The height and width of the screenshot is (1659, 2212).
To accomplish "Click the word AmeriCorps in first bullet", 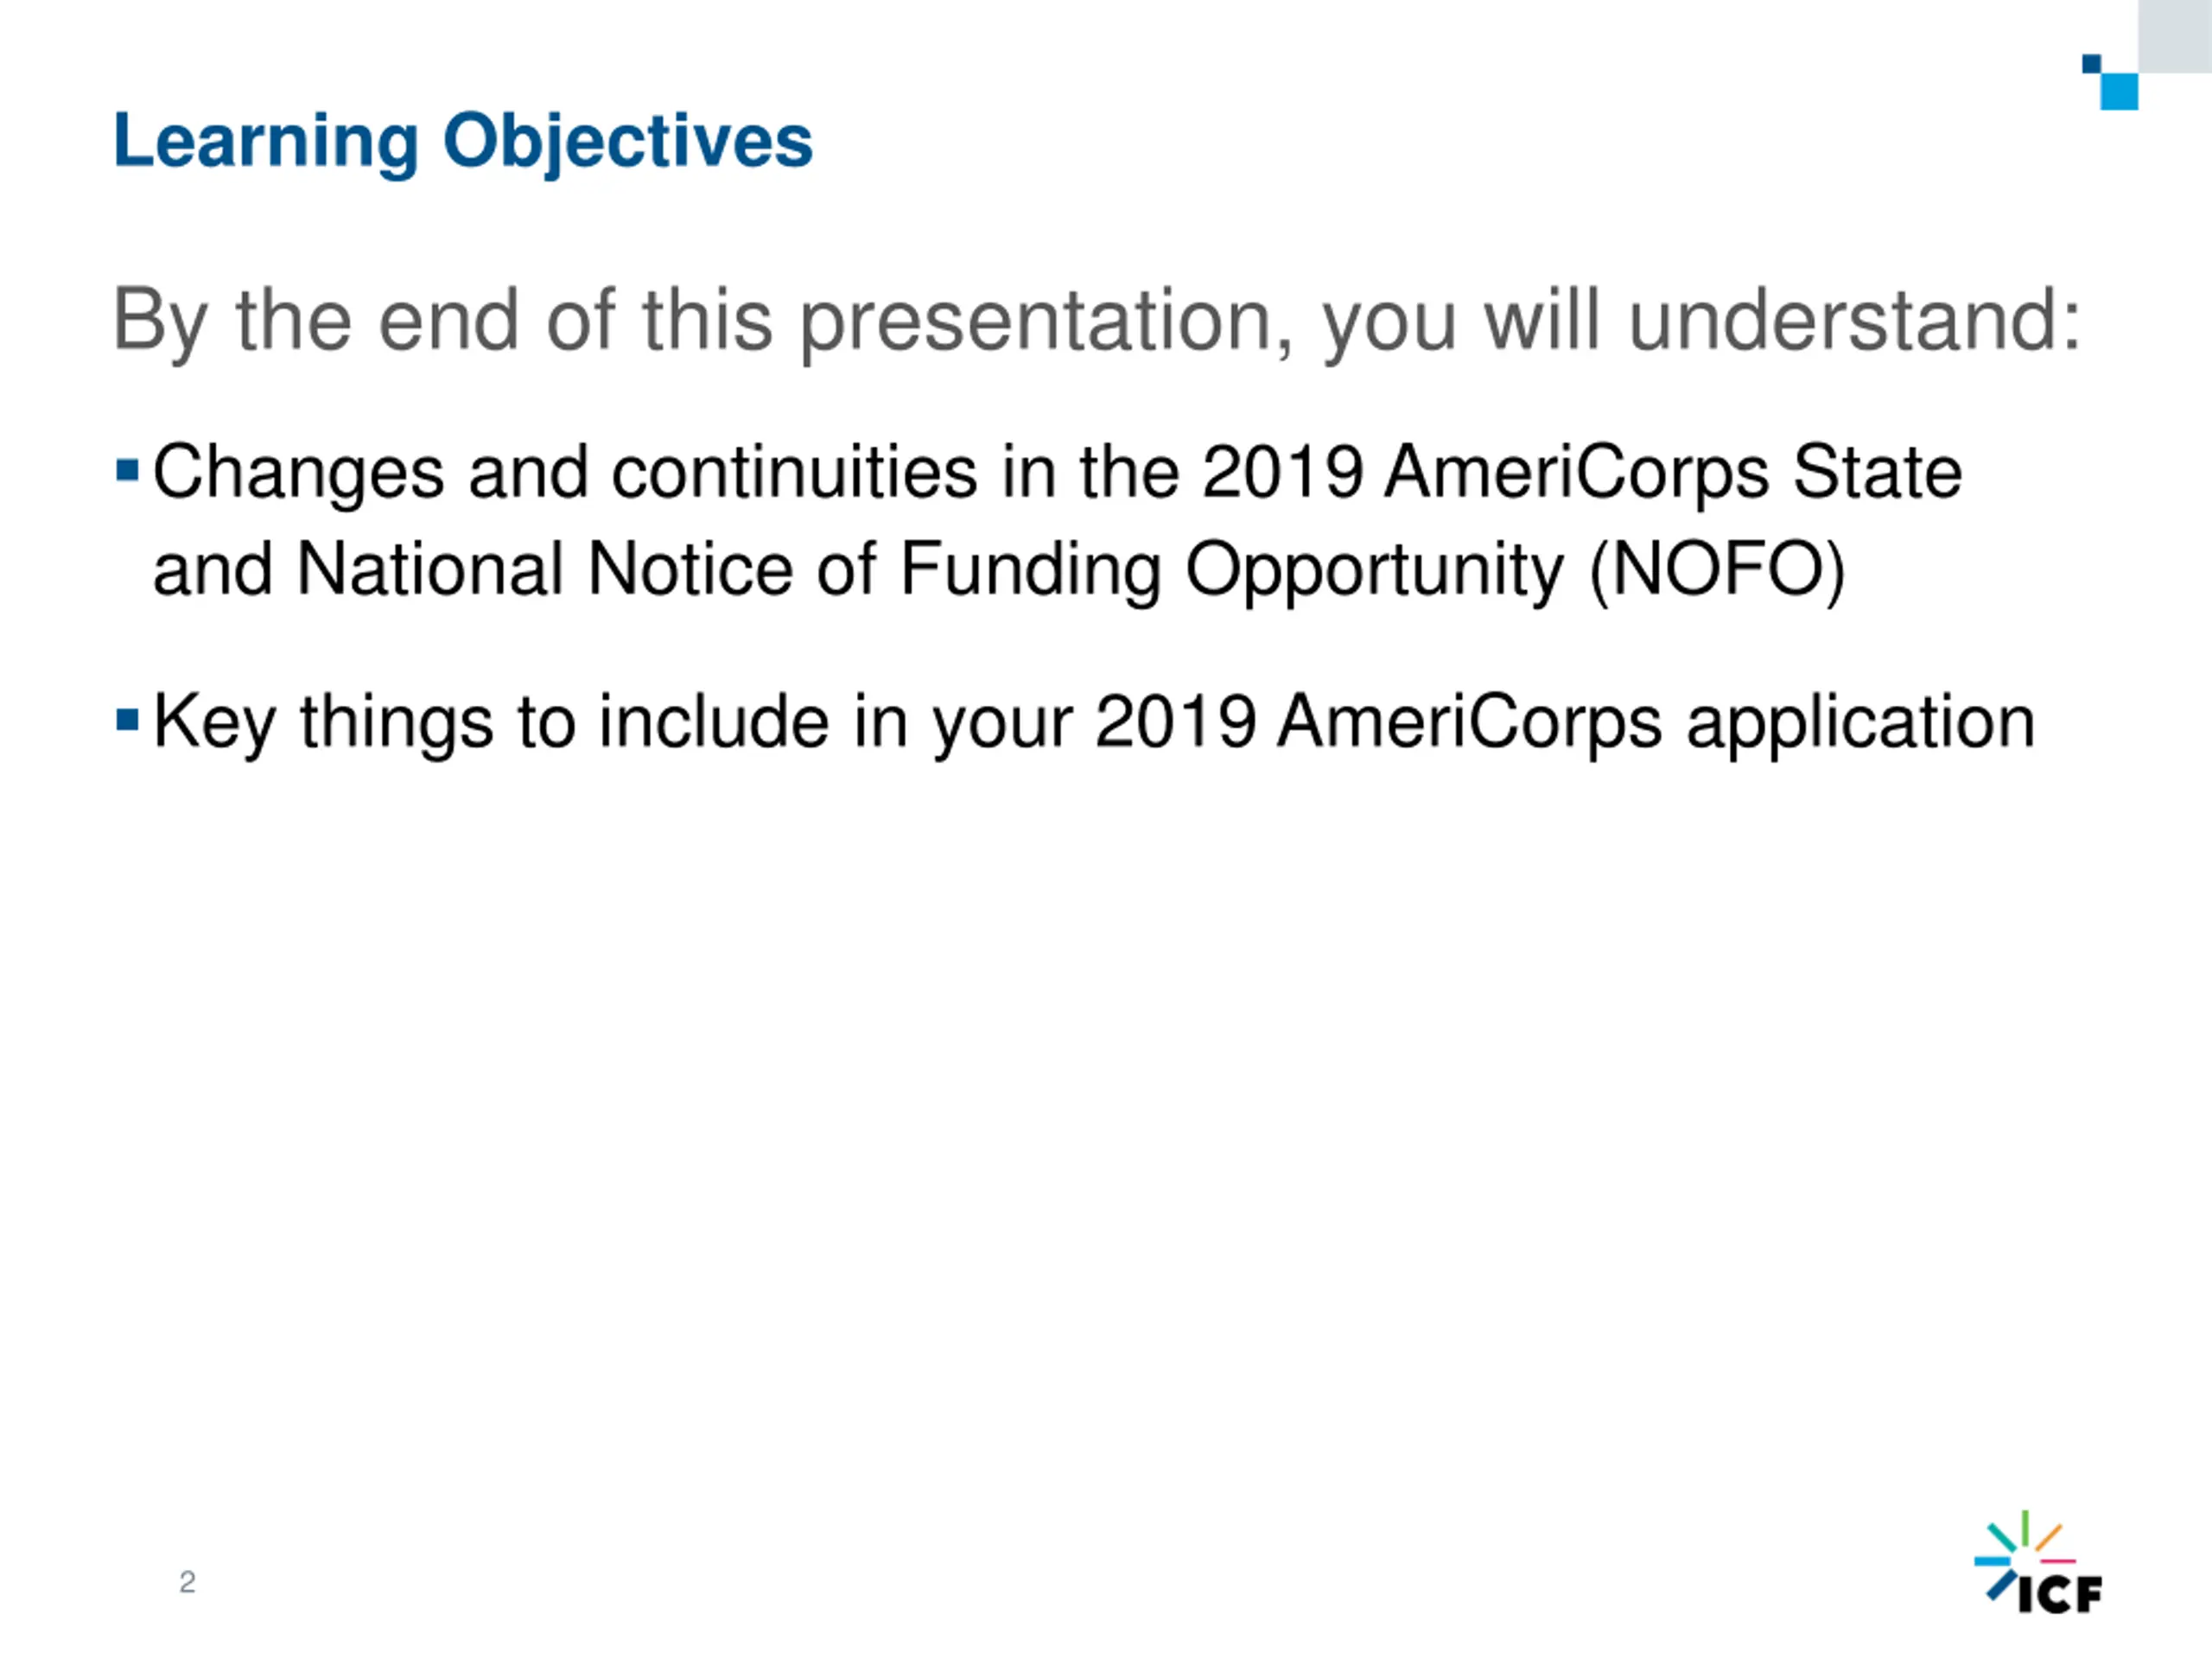I will pos(1577,473).
